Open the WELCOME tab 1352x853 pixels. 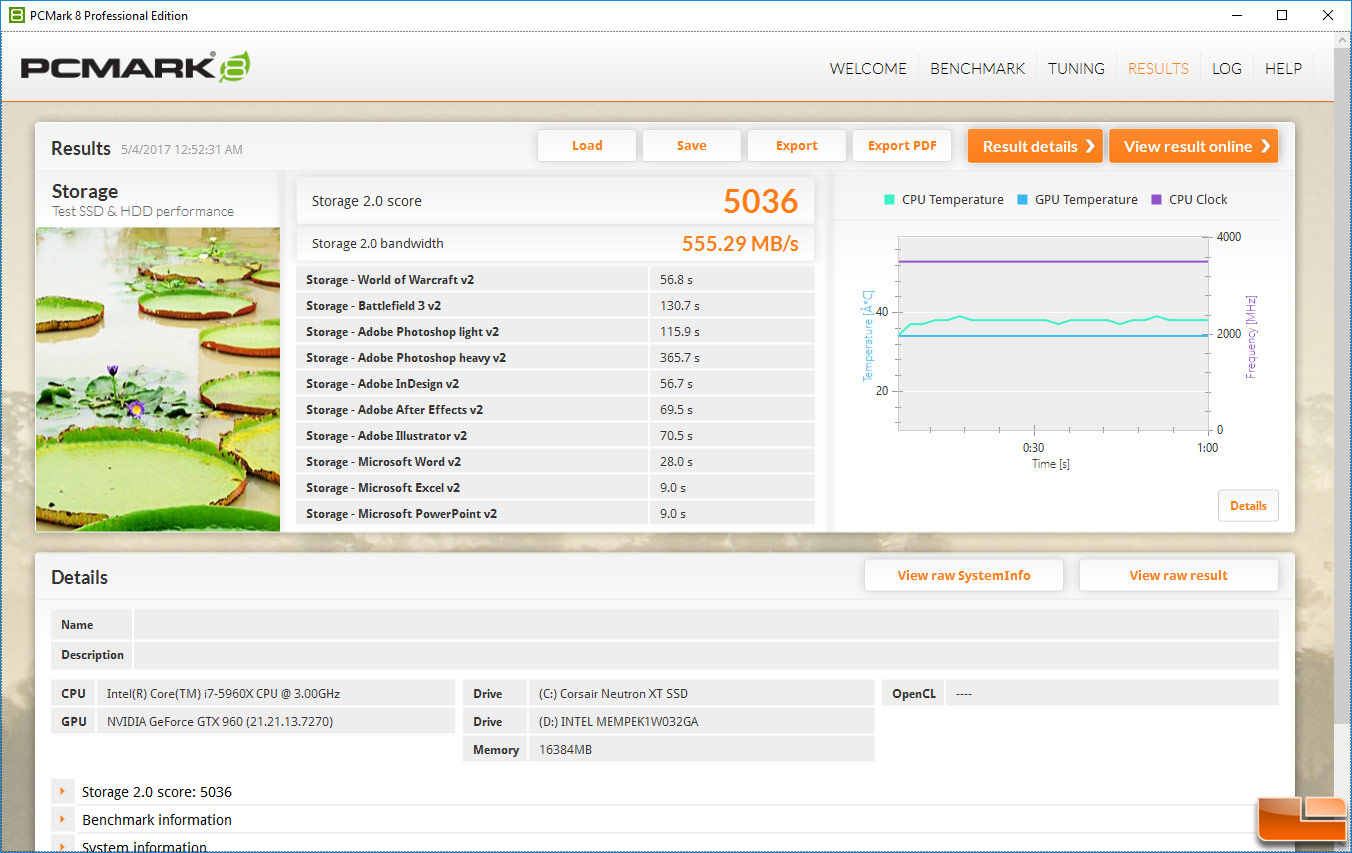(x=868, y=69)
